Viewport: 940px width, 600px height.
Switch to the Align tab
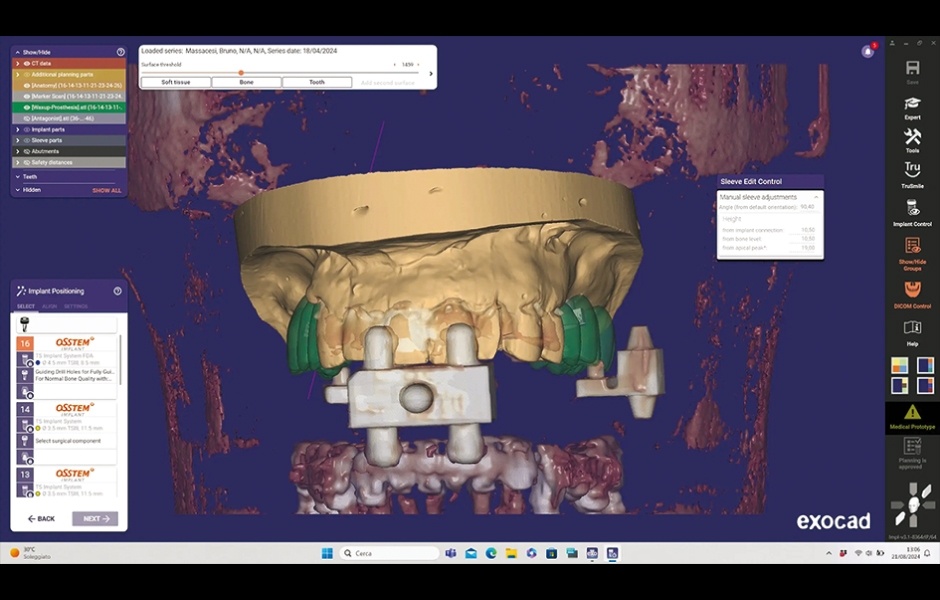(49, 306)
